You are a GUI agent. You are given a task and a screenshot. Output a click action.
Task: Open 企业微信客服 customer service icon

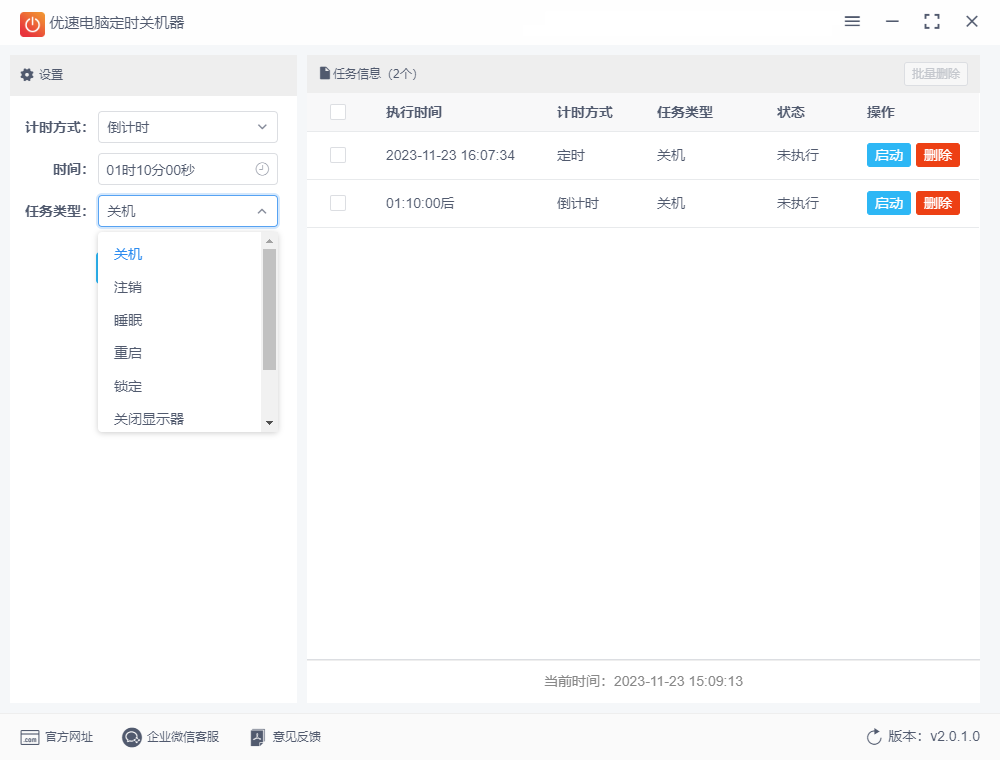pos(129,737)
